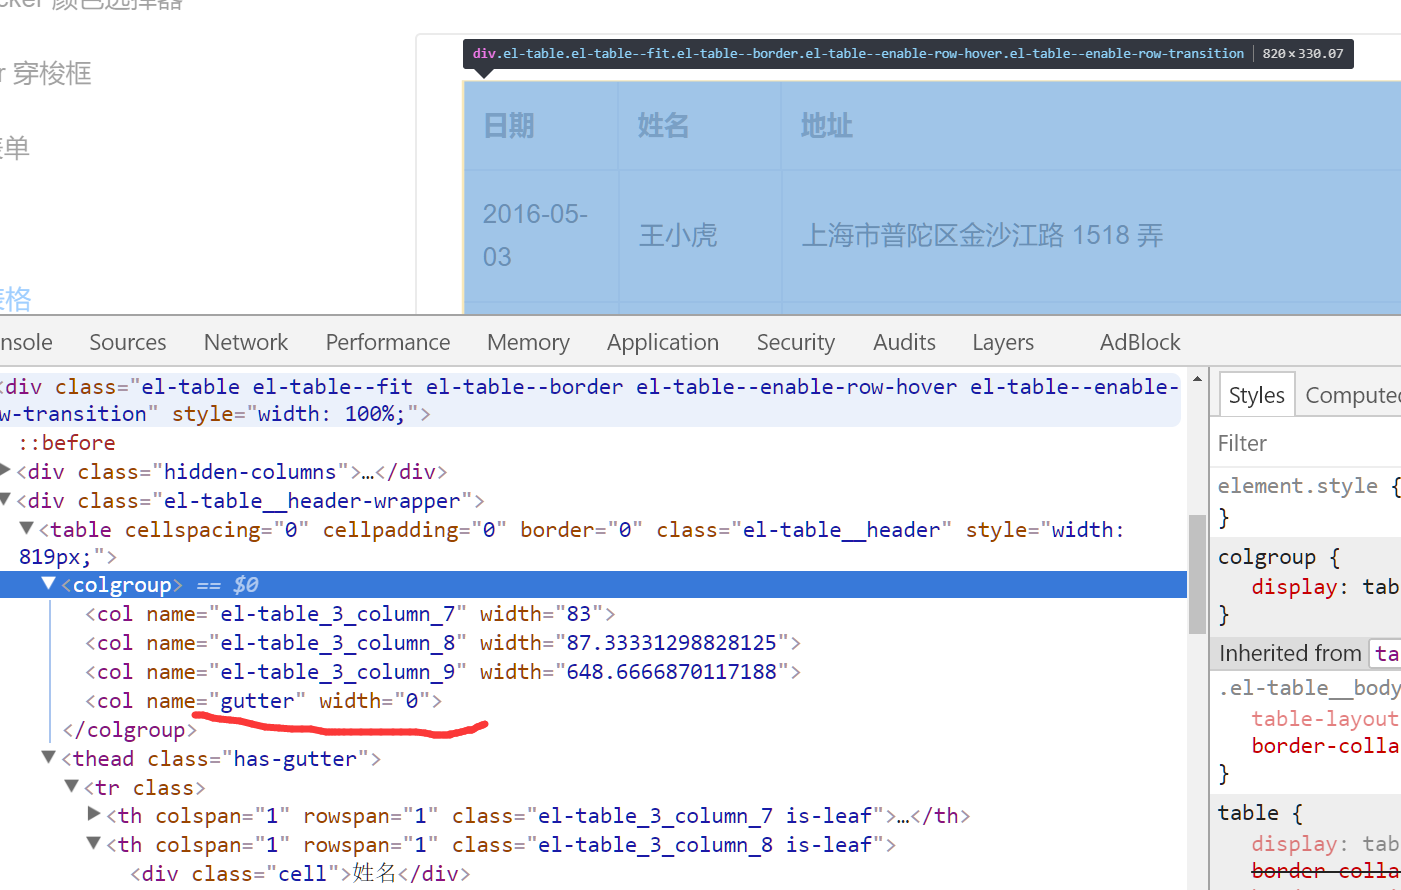Expand the th el-table_3_column_7 node
Image resolution: width=1401 pixels, height=890 pixels.
(x=94, y=814)
